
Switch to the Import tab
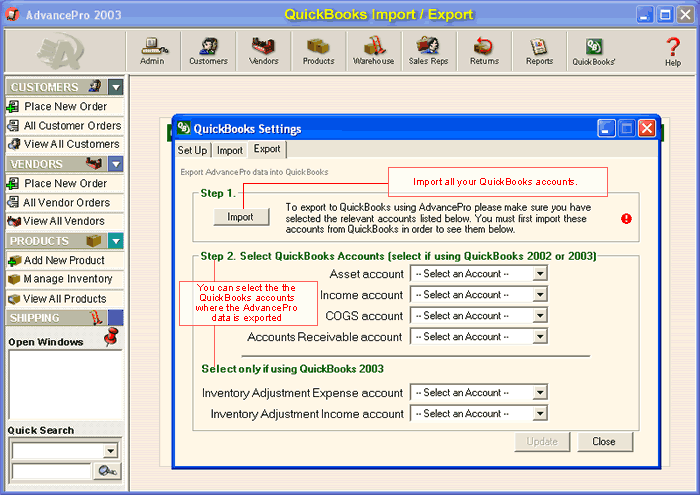[230, 150]
